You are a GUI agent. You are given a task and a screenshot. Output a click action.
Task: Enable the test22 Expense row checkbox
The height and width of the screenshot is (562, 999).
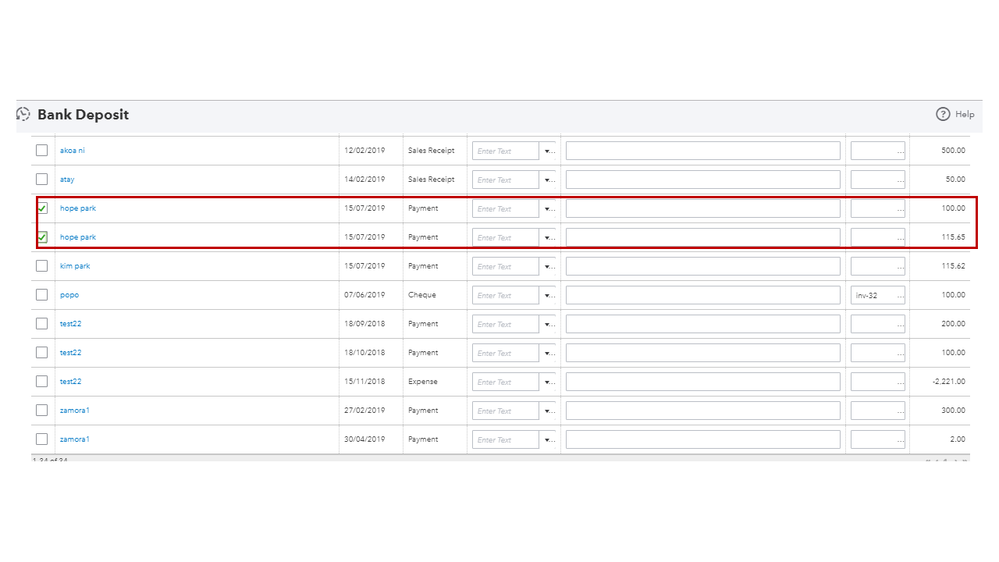[x=42, y=381]
